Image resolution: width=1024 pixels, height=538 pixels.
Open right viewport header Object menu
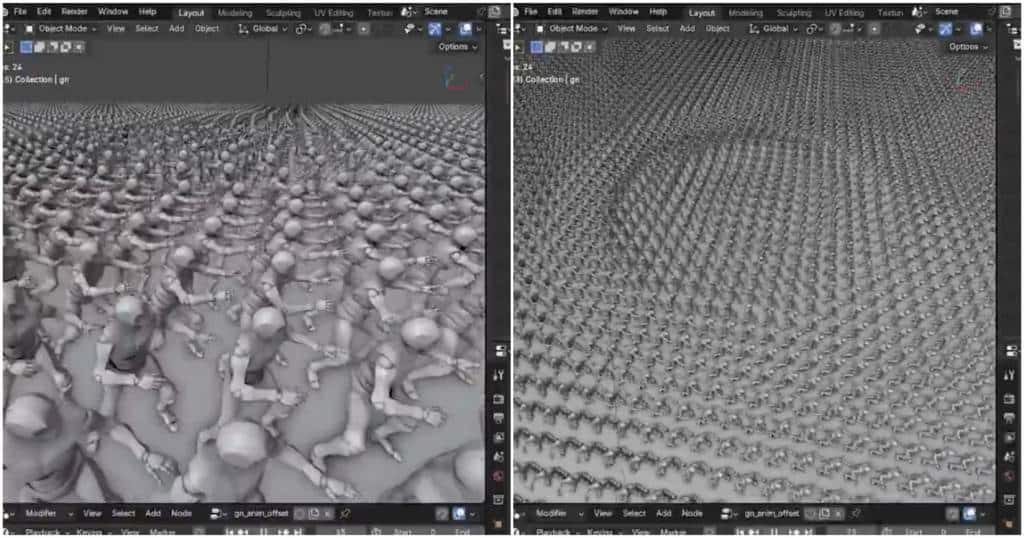(718, 29)
